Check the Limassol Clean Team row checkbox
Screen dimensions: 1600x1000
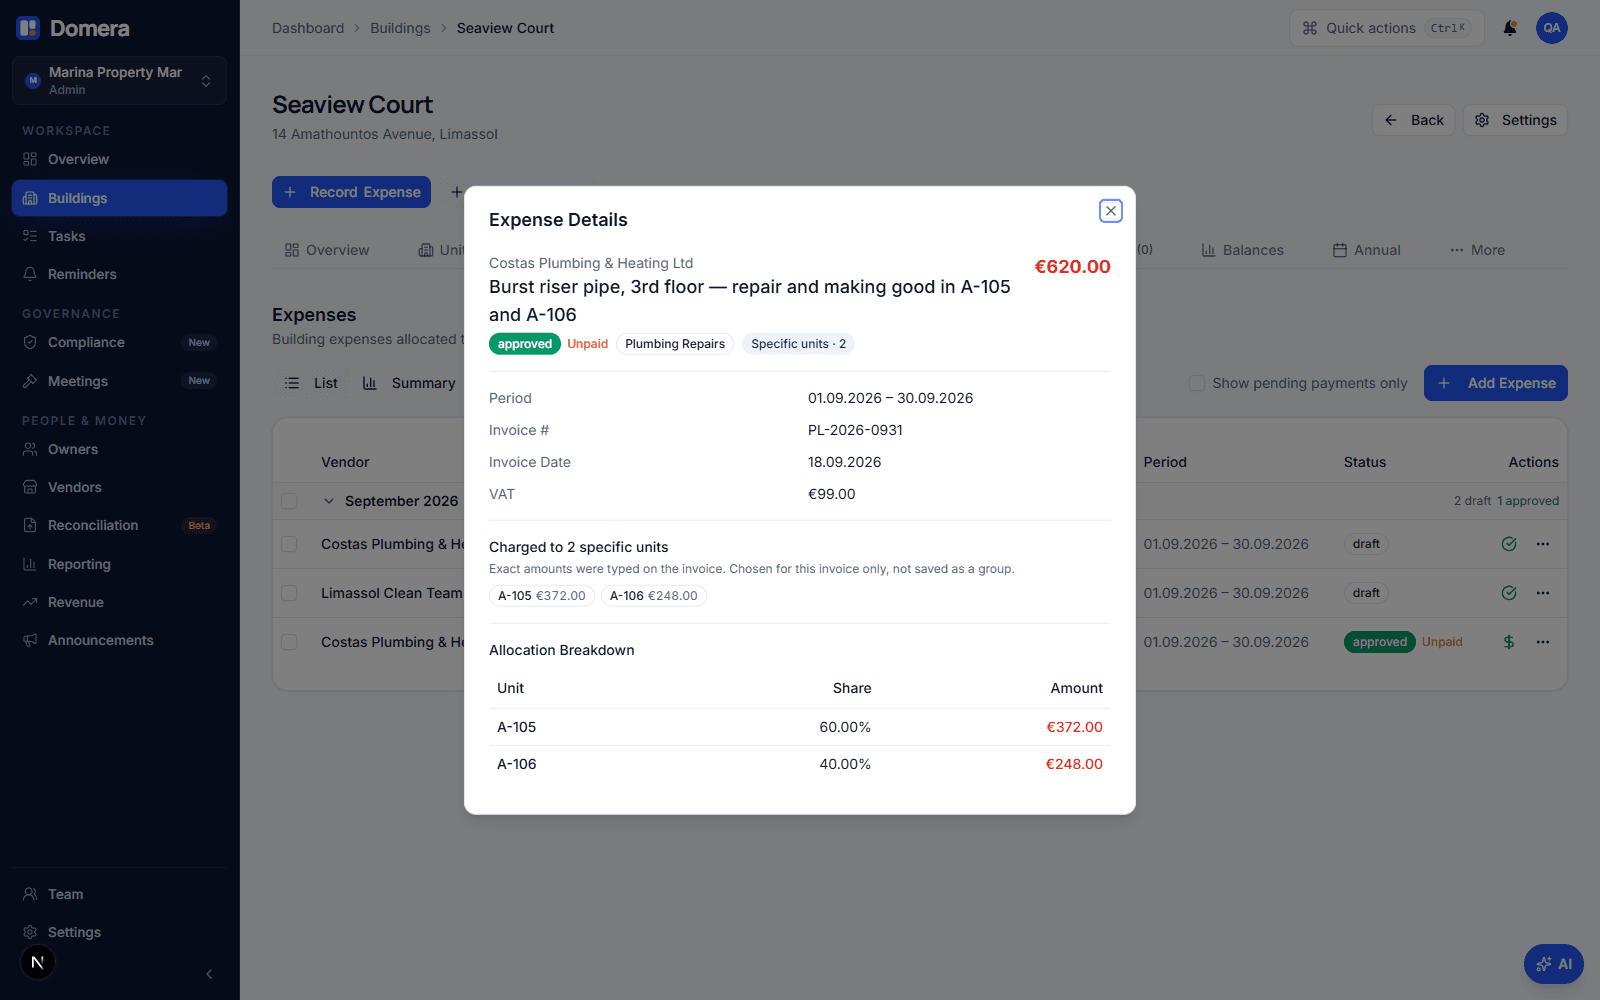pyautogui.click(x=289, y=593)
